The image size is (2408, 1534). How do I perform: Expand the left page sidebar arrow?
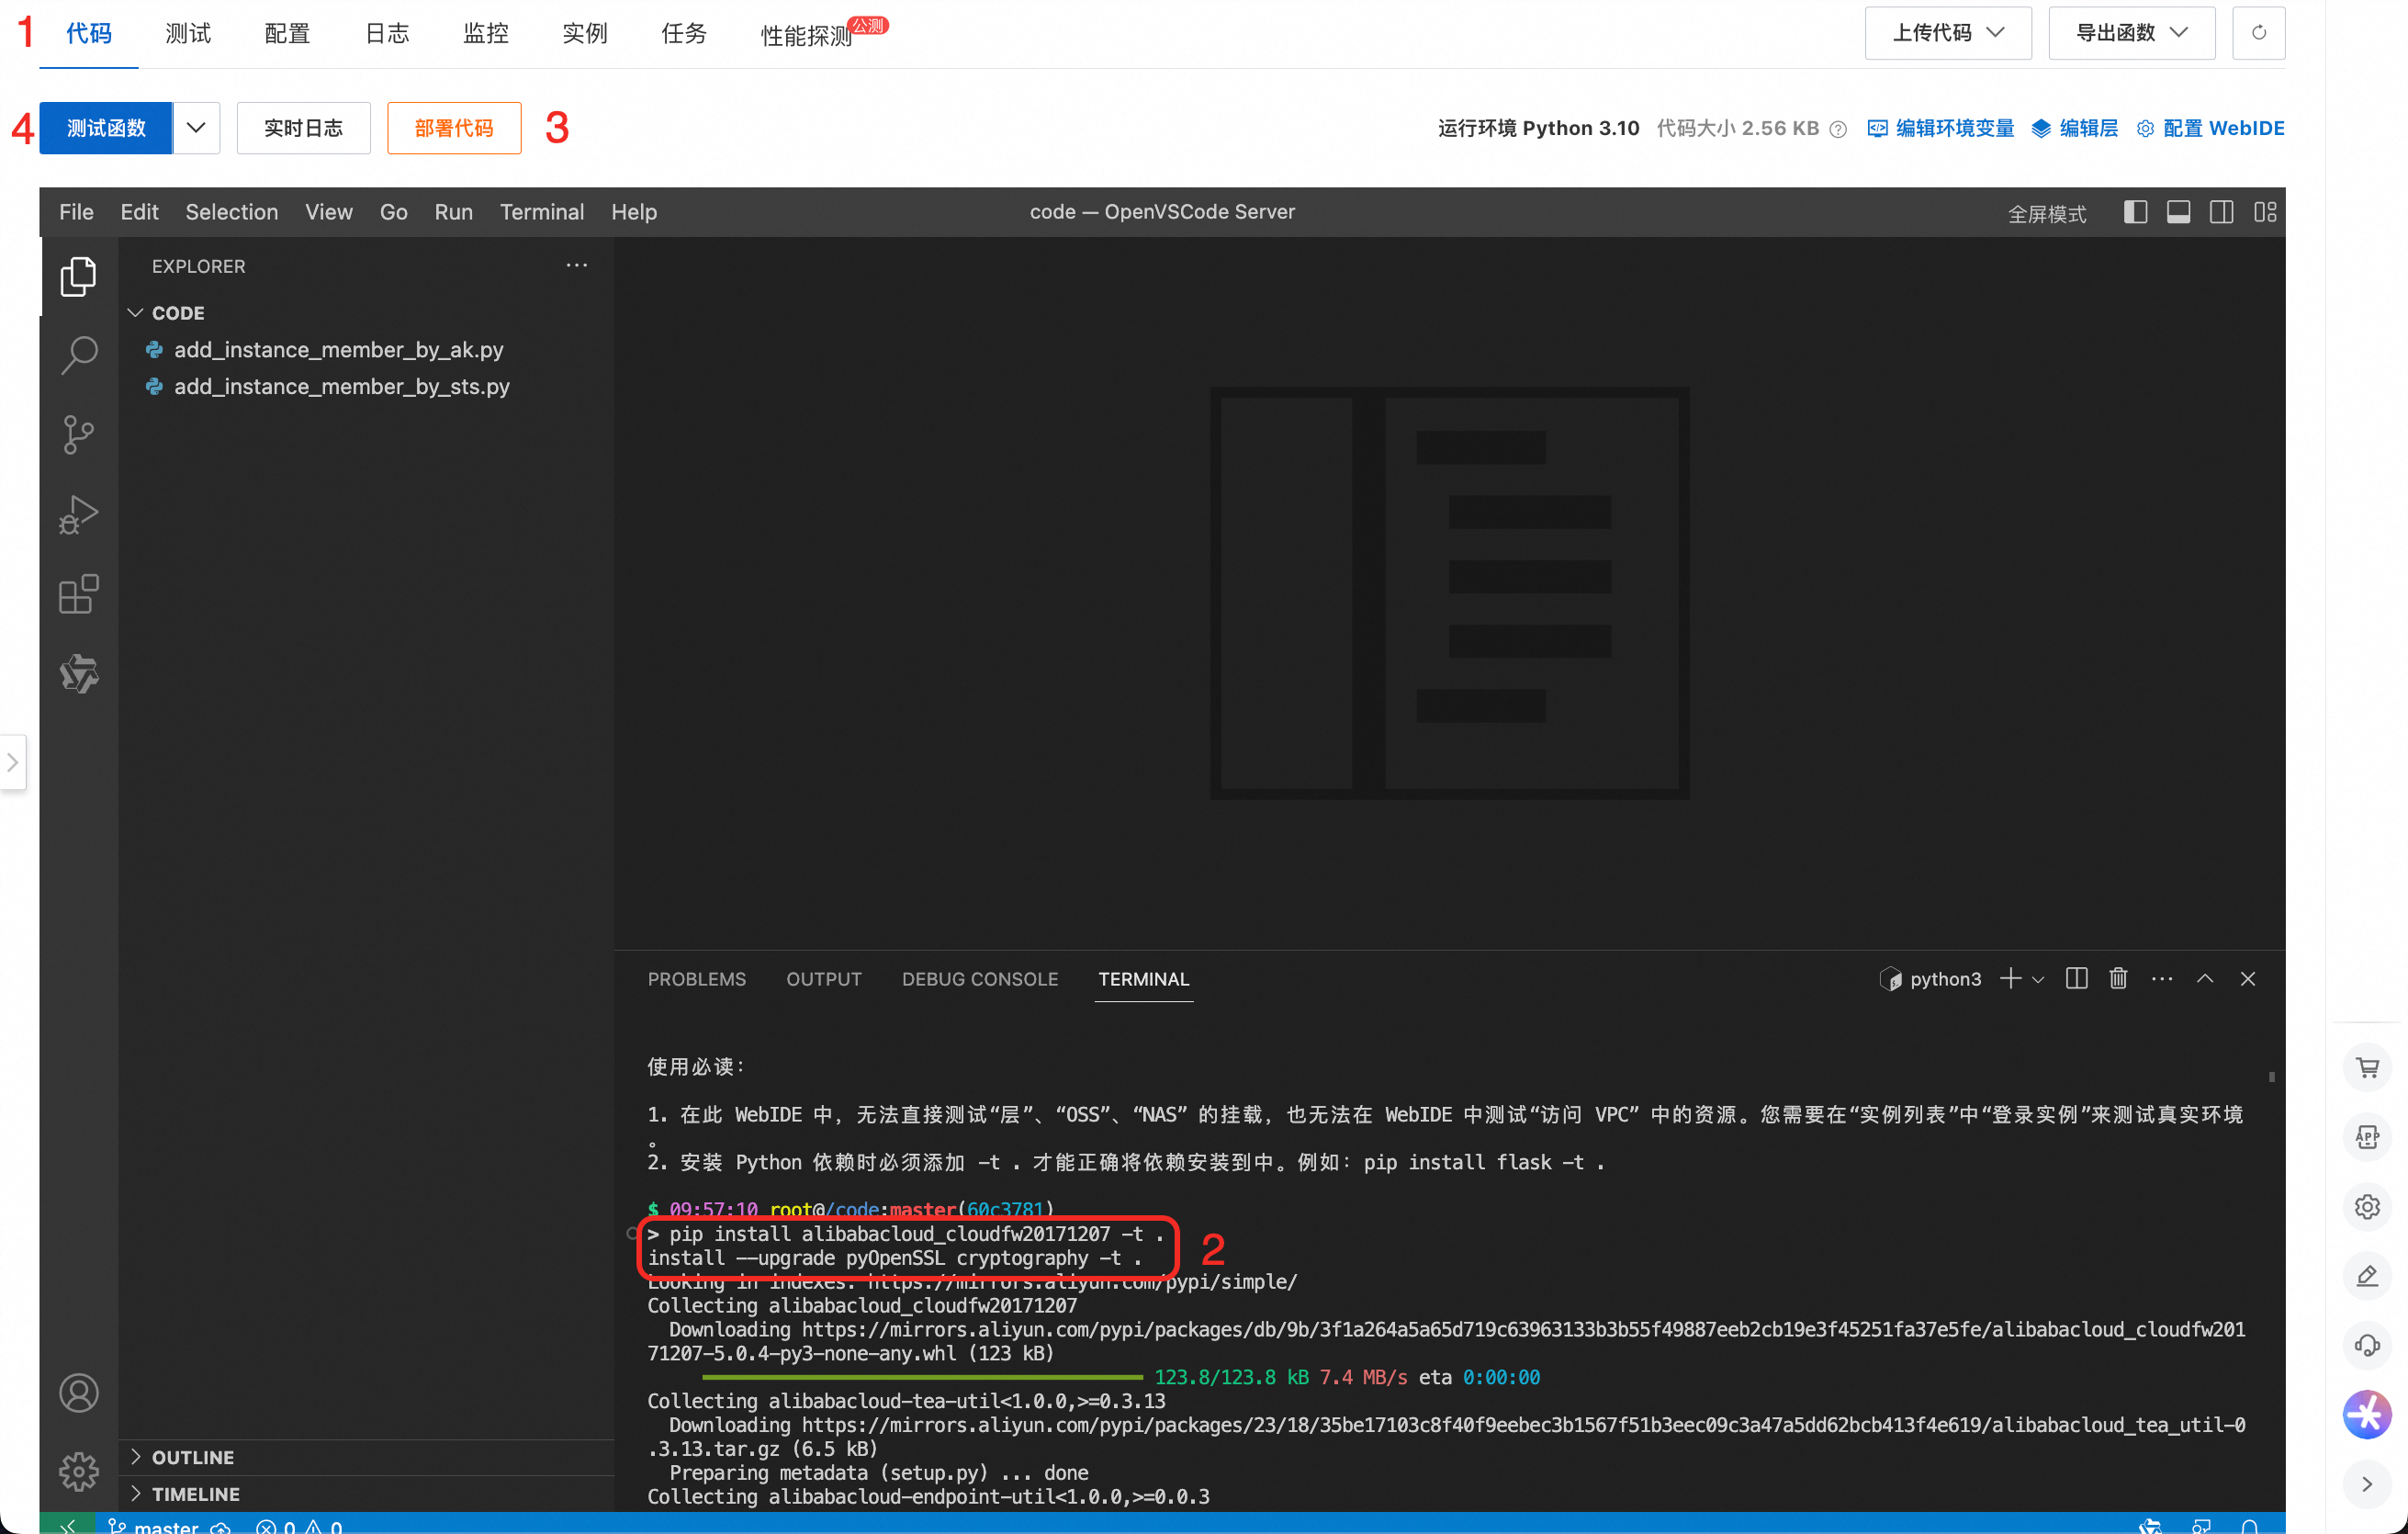tap(12, 762)
